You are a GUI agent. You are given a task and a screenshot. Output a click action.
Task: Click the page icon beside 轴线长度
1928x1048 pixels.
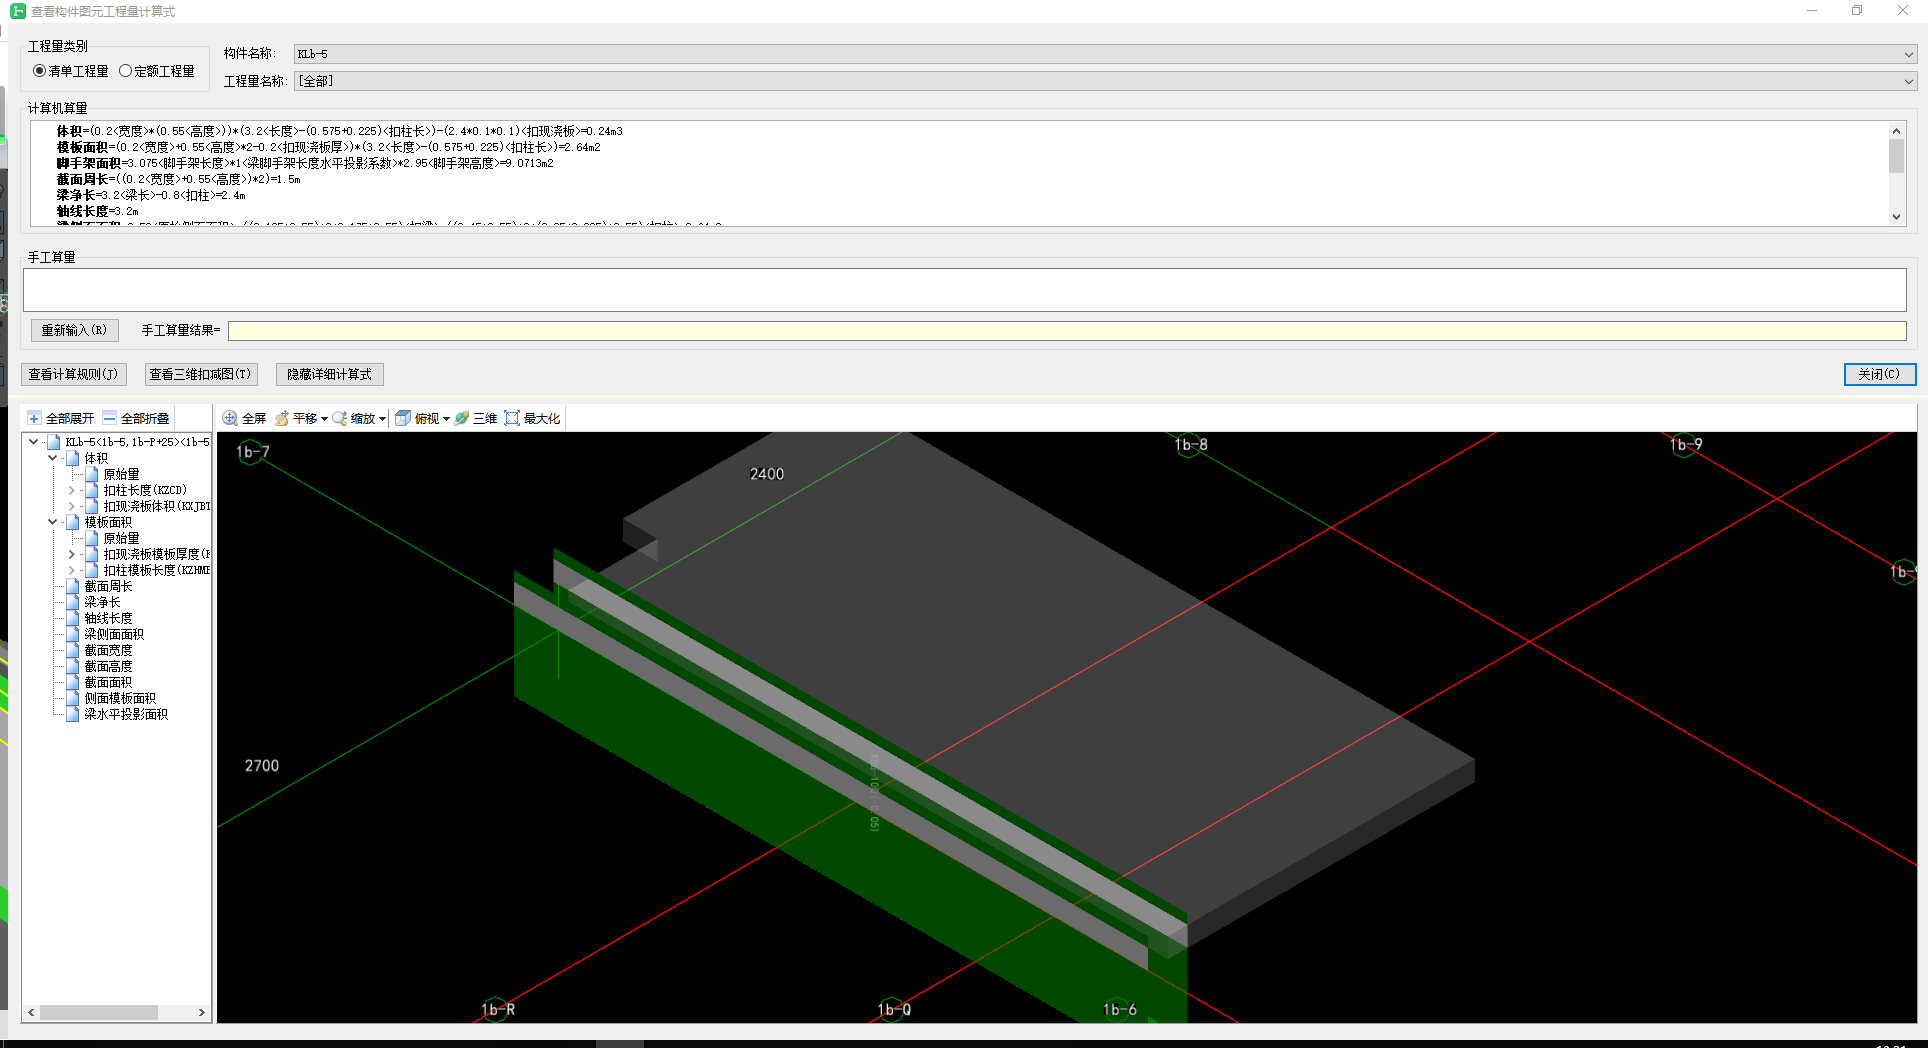73,618
